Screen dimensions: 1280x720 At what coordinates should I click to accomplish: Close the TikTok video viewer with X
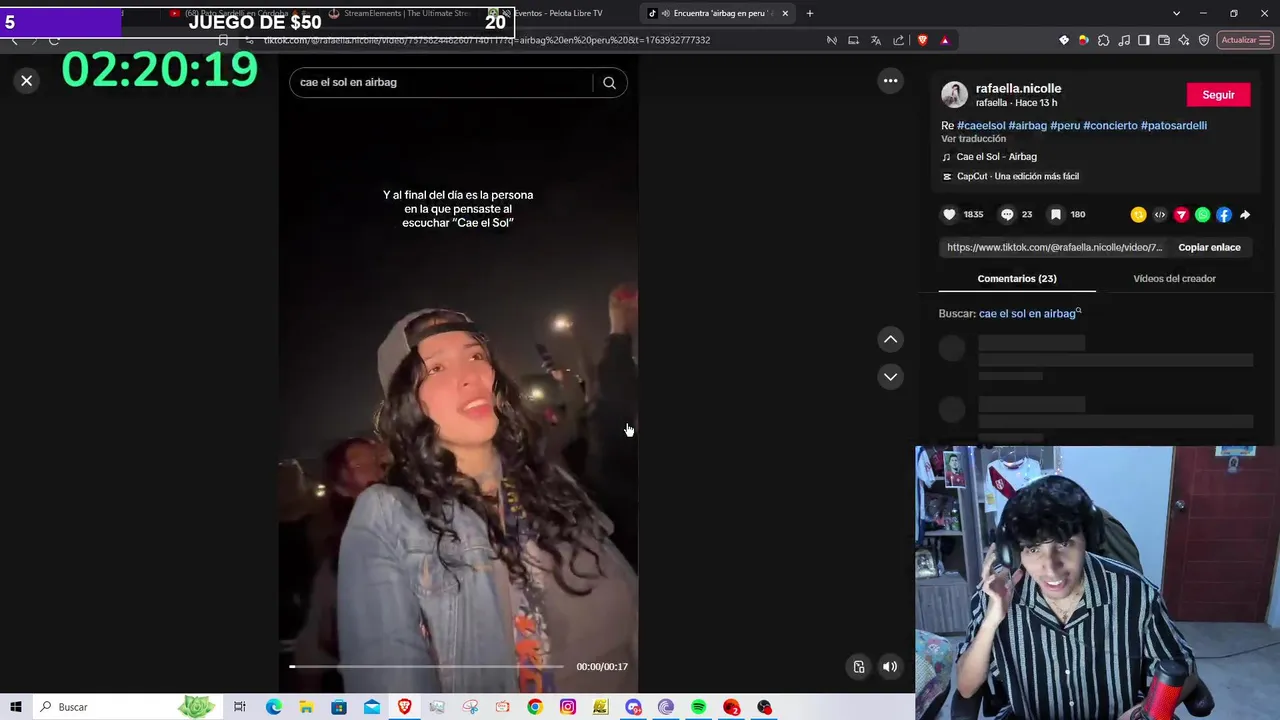[x=27, y=81]
